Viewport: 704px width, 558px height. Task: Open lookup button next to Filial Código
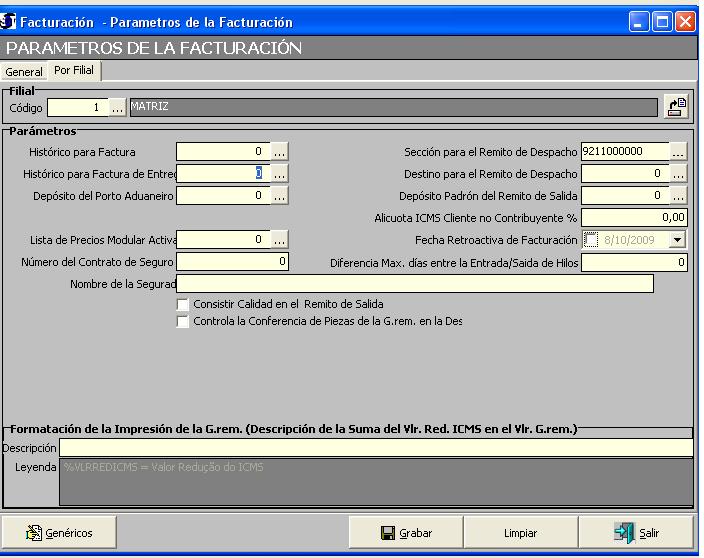118,107
